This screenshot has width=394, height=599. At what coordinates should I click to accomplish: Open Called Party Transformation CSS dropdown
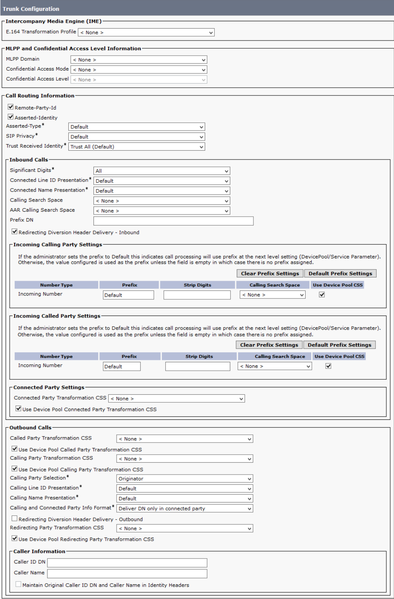[185, 439]
